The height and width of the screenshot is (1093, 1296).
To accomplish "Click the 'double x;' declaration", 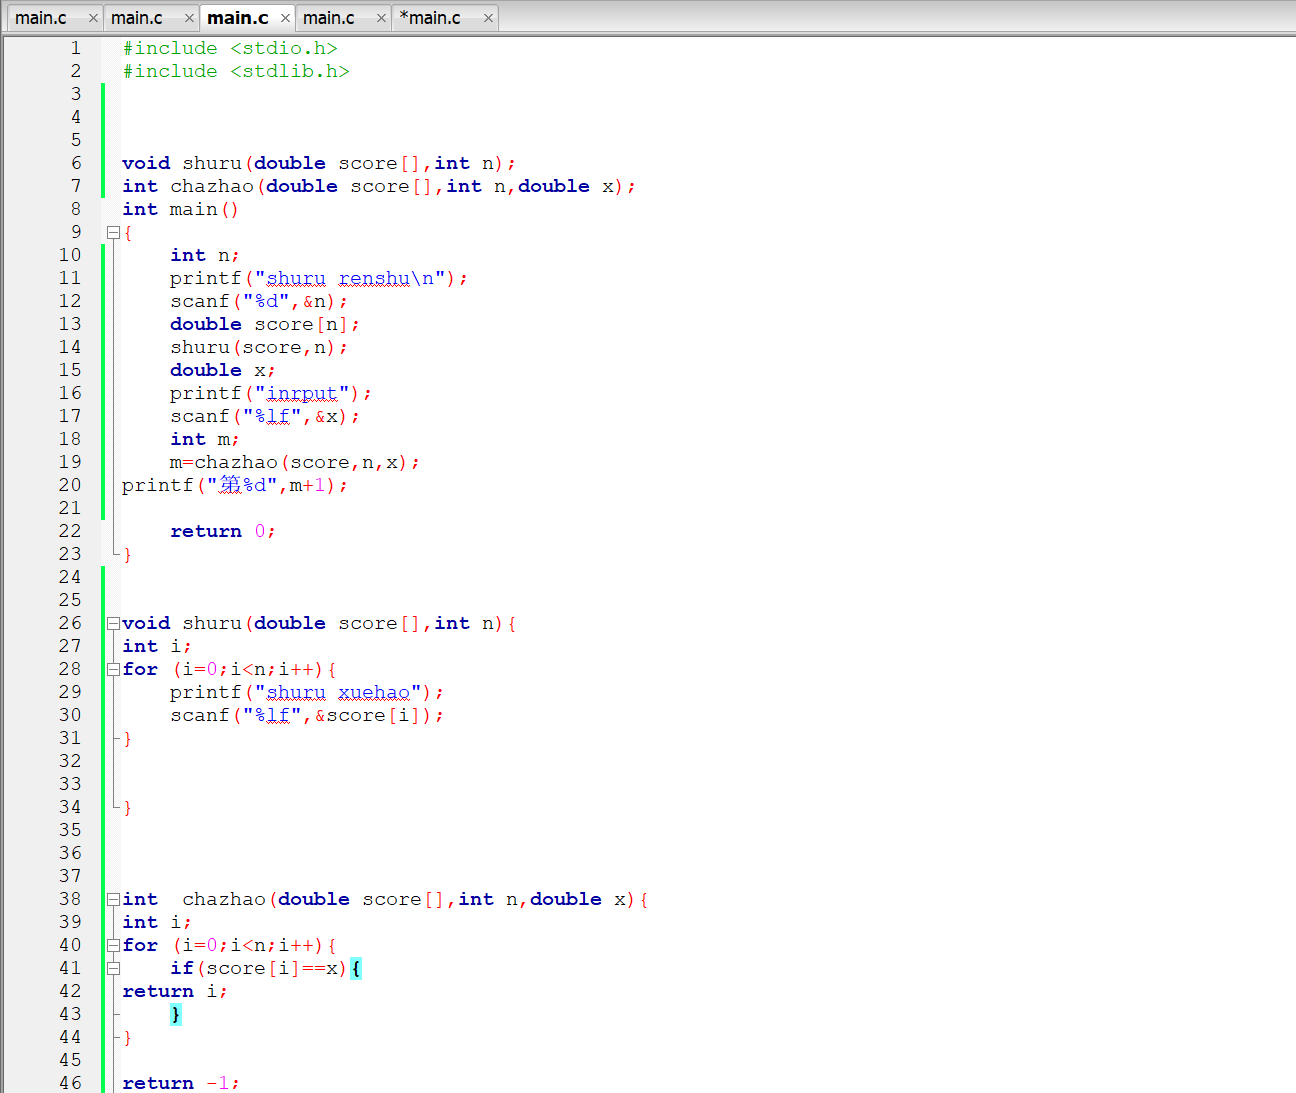I will (223, 370).
